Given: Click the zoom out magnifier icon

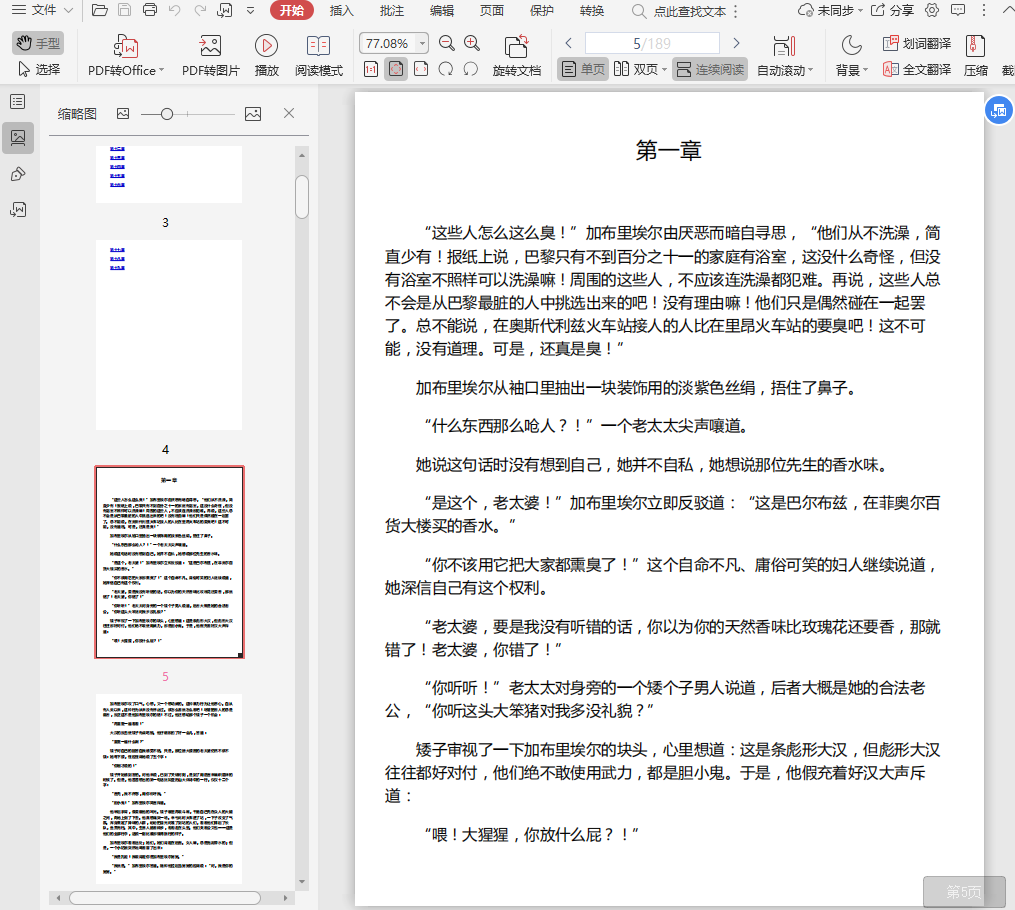Looking at the screenshot, I should point(447,43).
